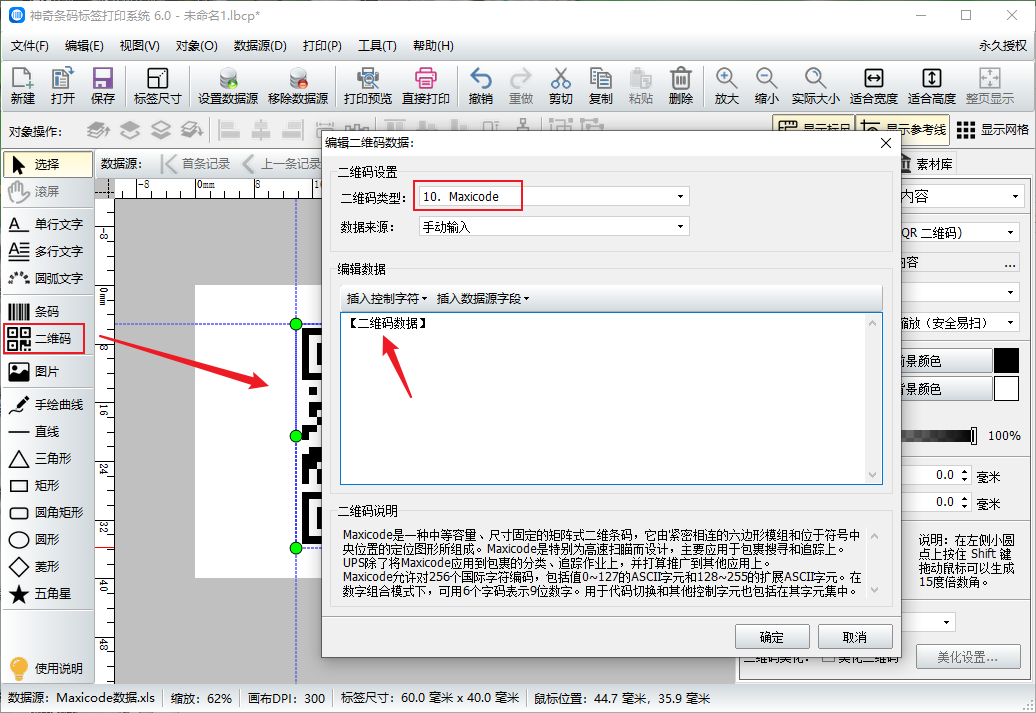Click the 二维码说明 description scrollbar
This screenshot has height=713, width=1036.
point(875,563)
